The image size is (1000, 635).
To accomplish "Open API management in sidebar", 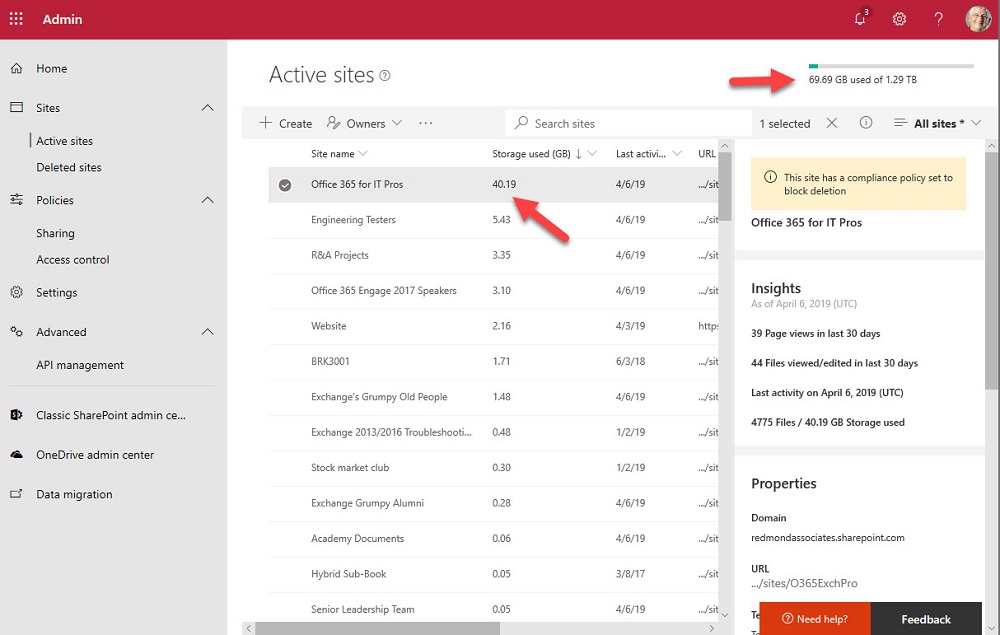I will 80,365.
